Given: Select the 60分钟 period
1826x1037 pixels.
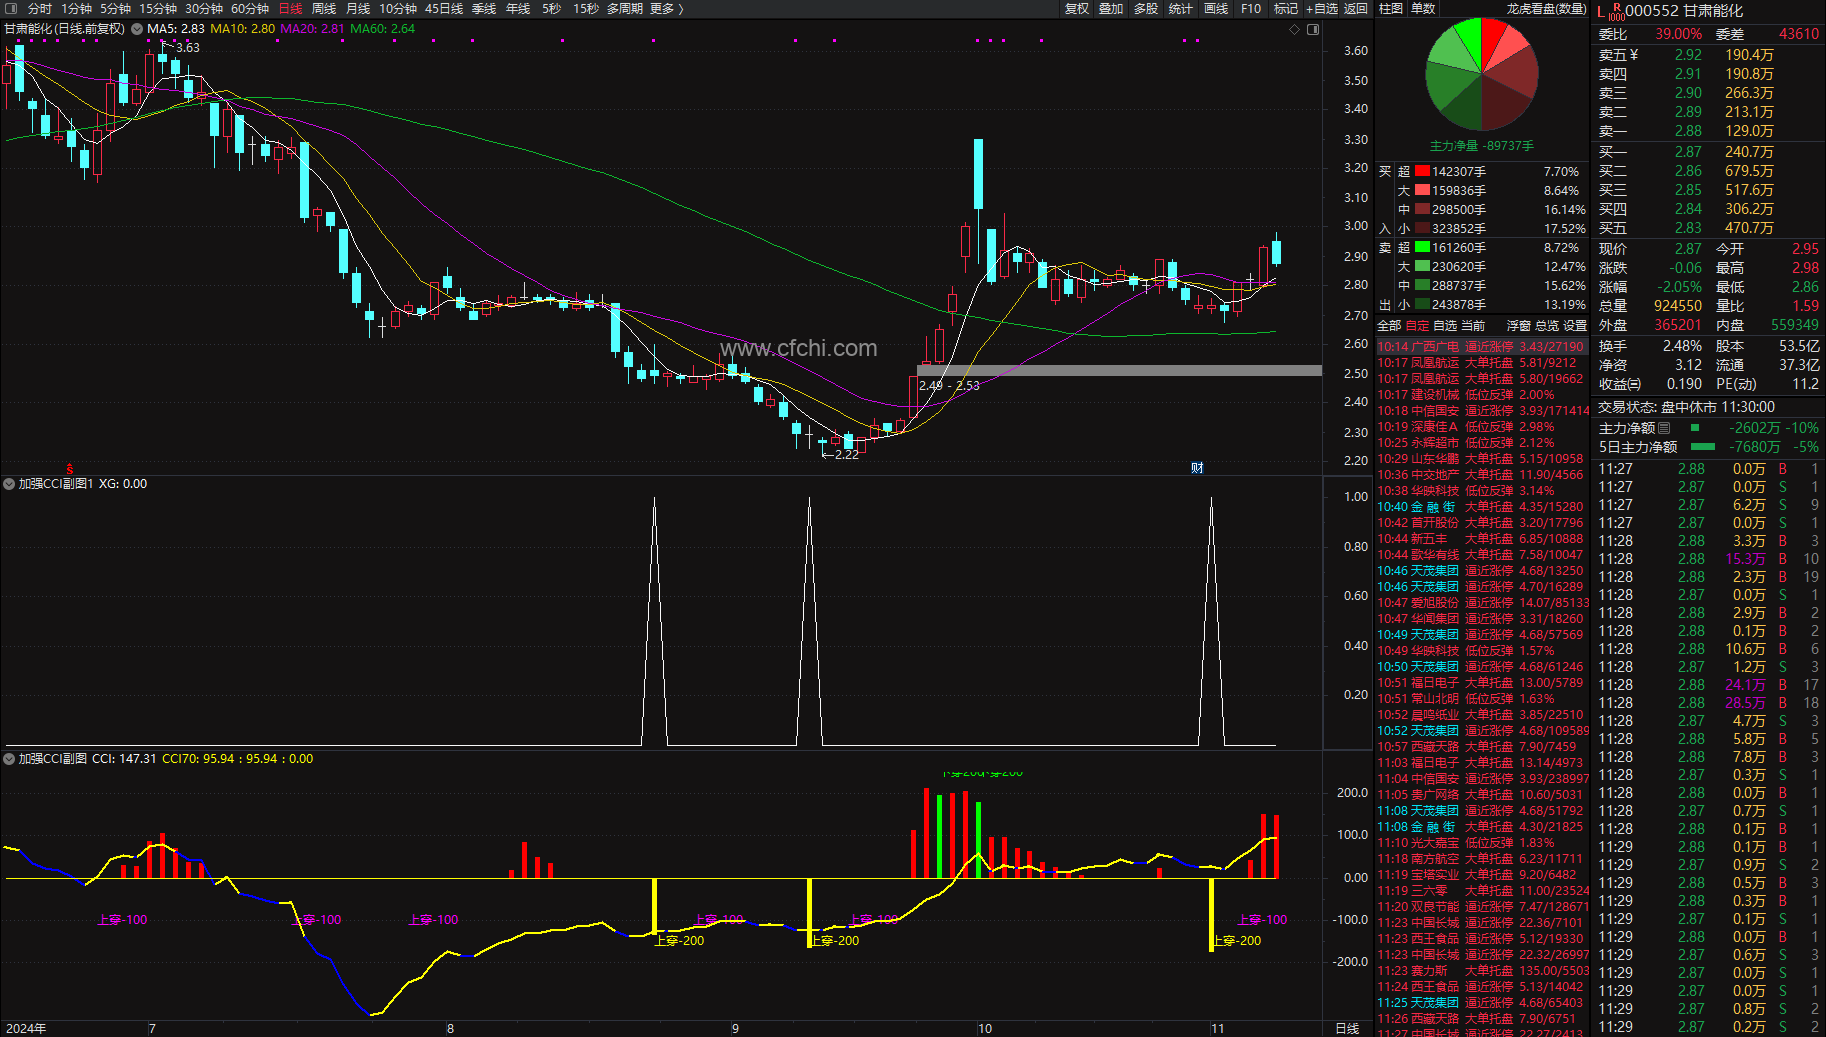Looking at the screenshot, I should [250, 8].
